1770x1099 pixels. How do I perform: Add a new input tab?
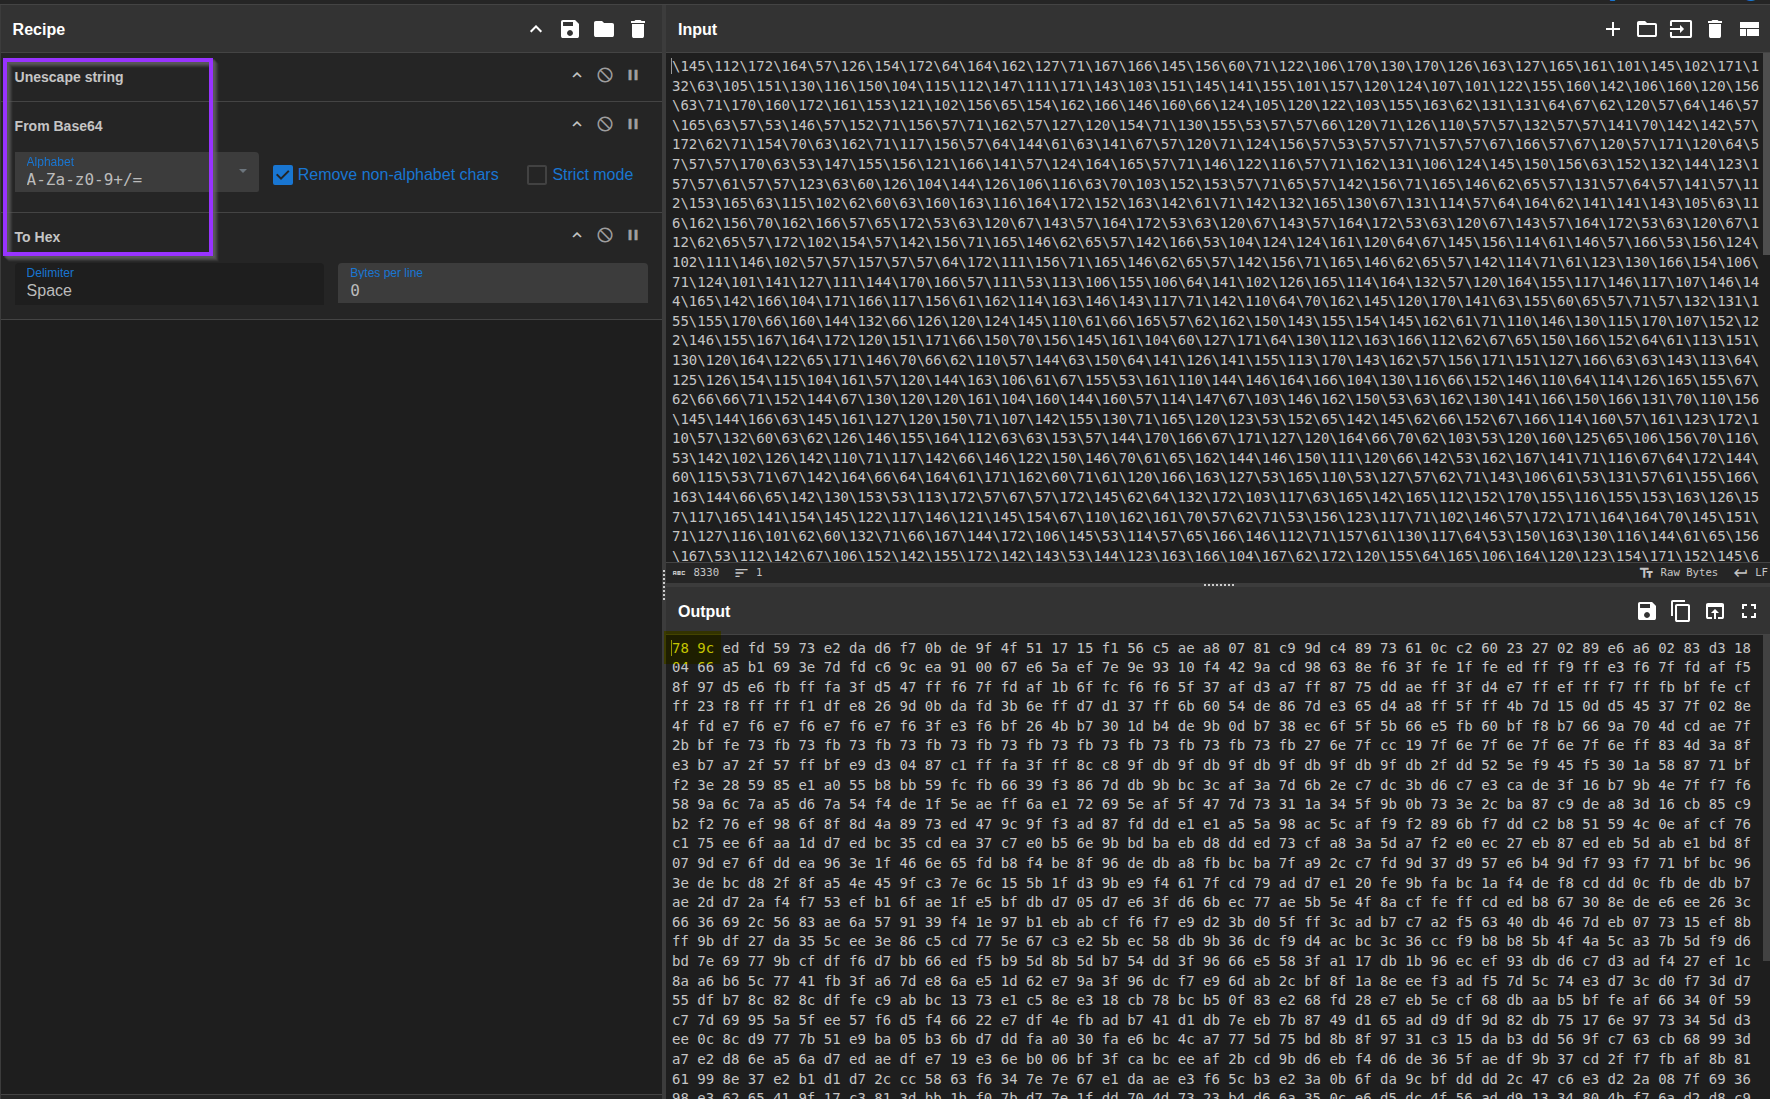1613,29
